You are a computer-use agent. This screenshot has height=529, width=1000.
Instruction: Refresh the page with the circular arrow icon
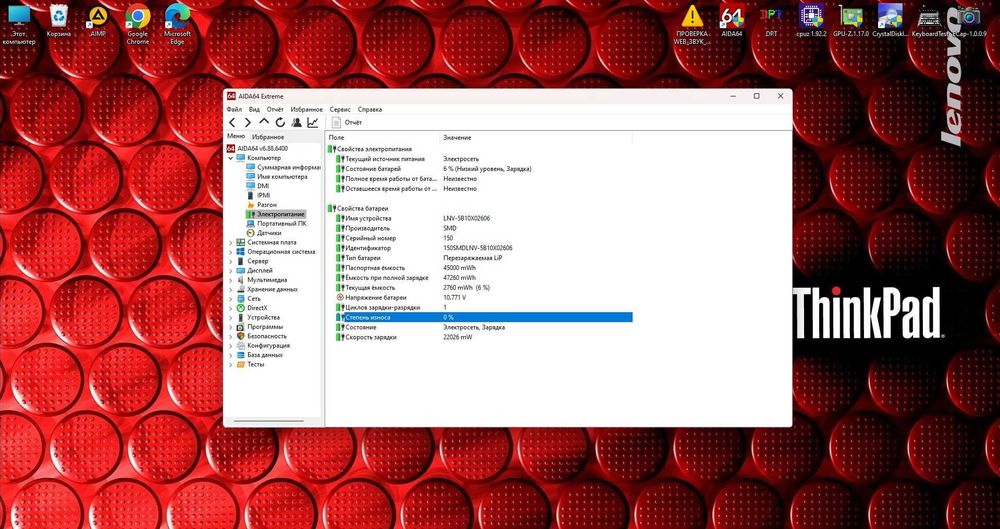280,123
